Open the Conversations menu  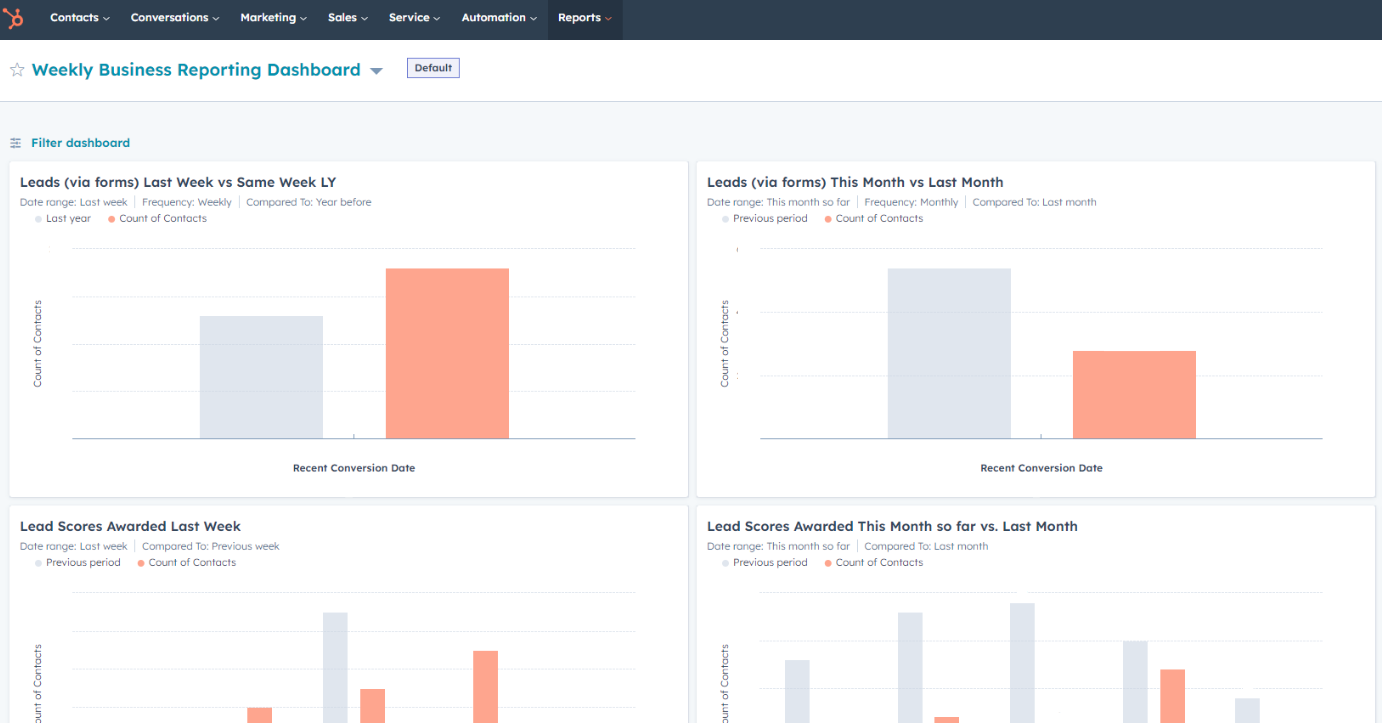click(x=176, y=18)
